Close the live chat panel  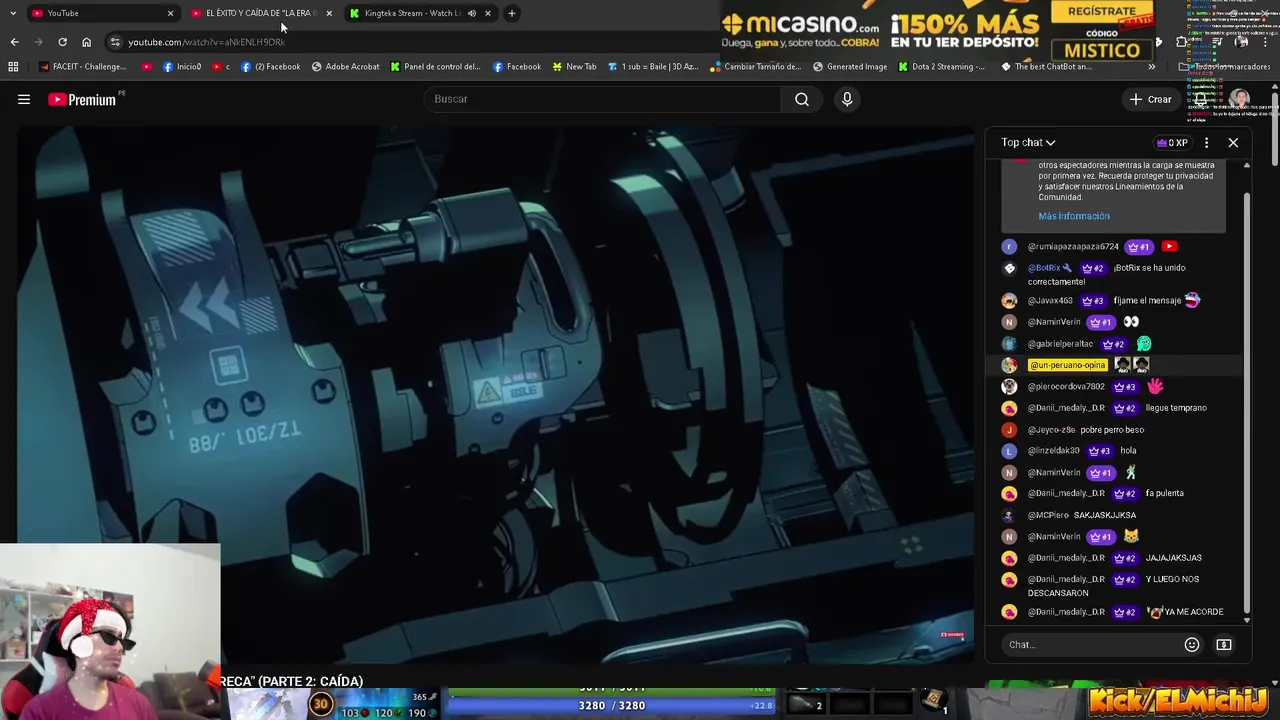[1233, 143]
